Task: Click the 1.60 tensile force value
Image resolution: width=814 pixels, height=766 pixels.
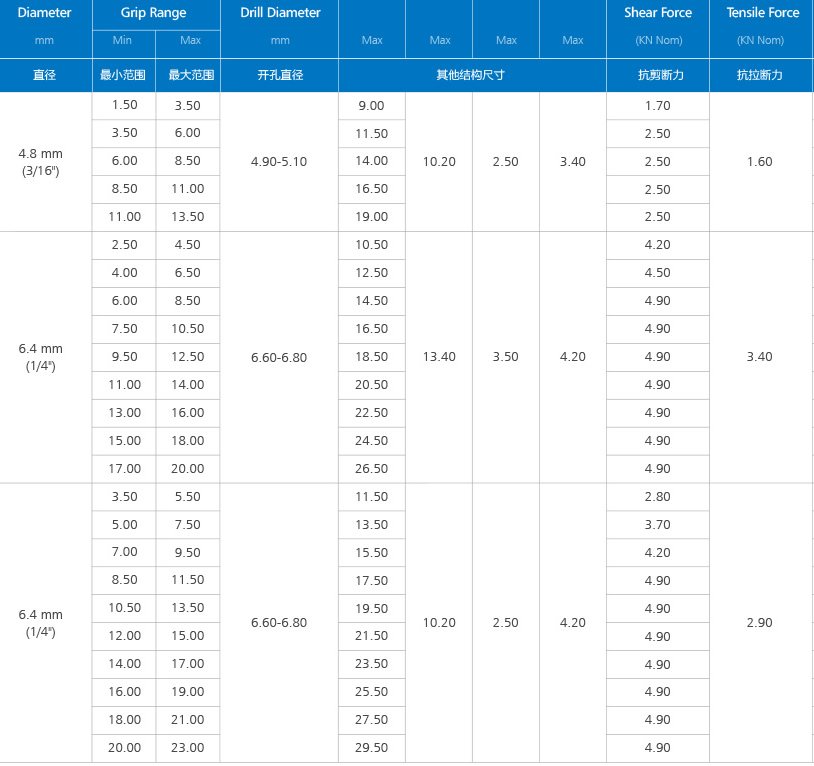Action: click(760, 161)
